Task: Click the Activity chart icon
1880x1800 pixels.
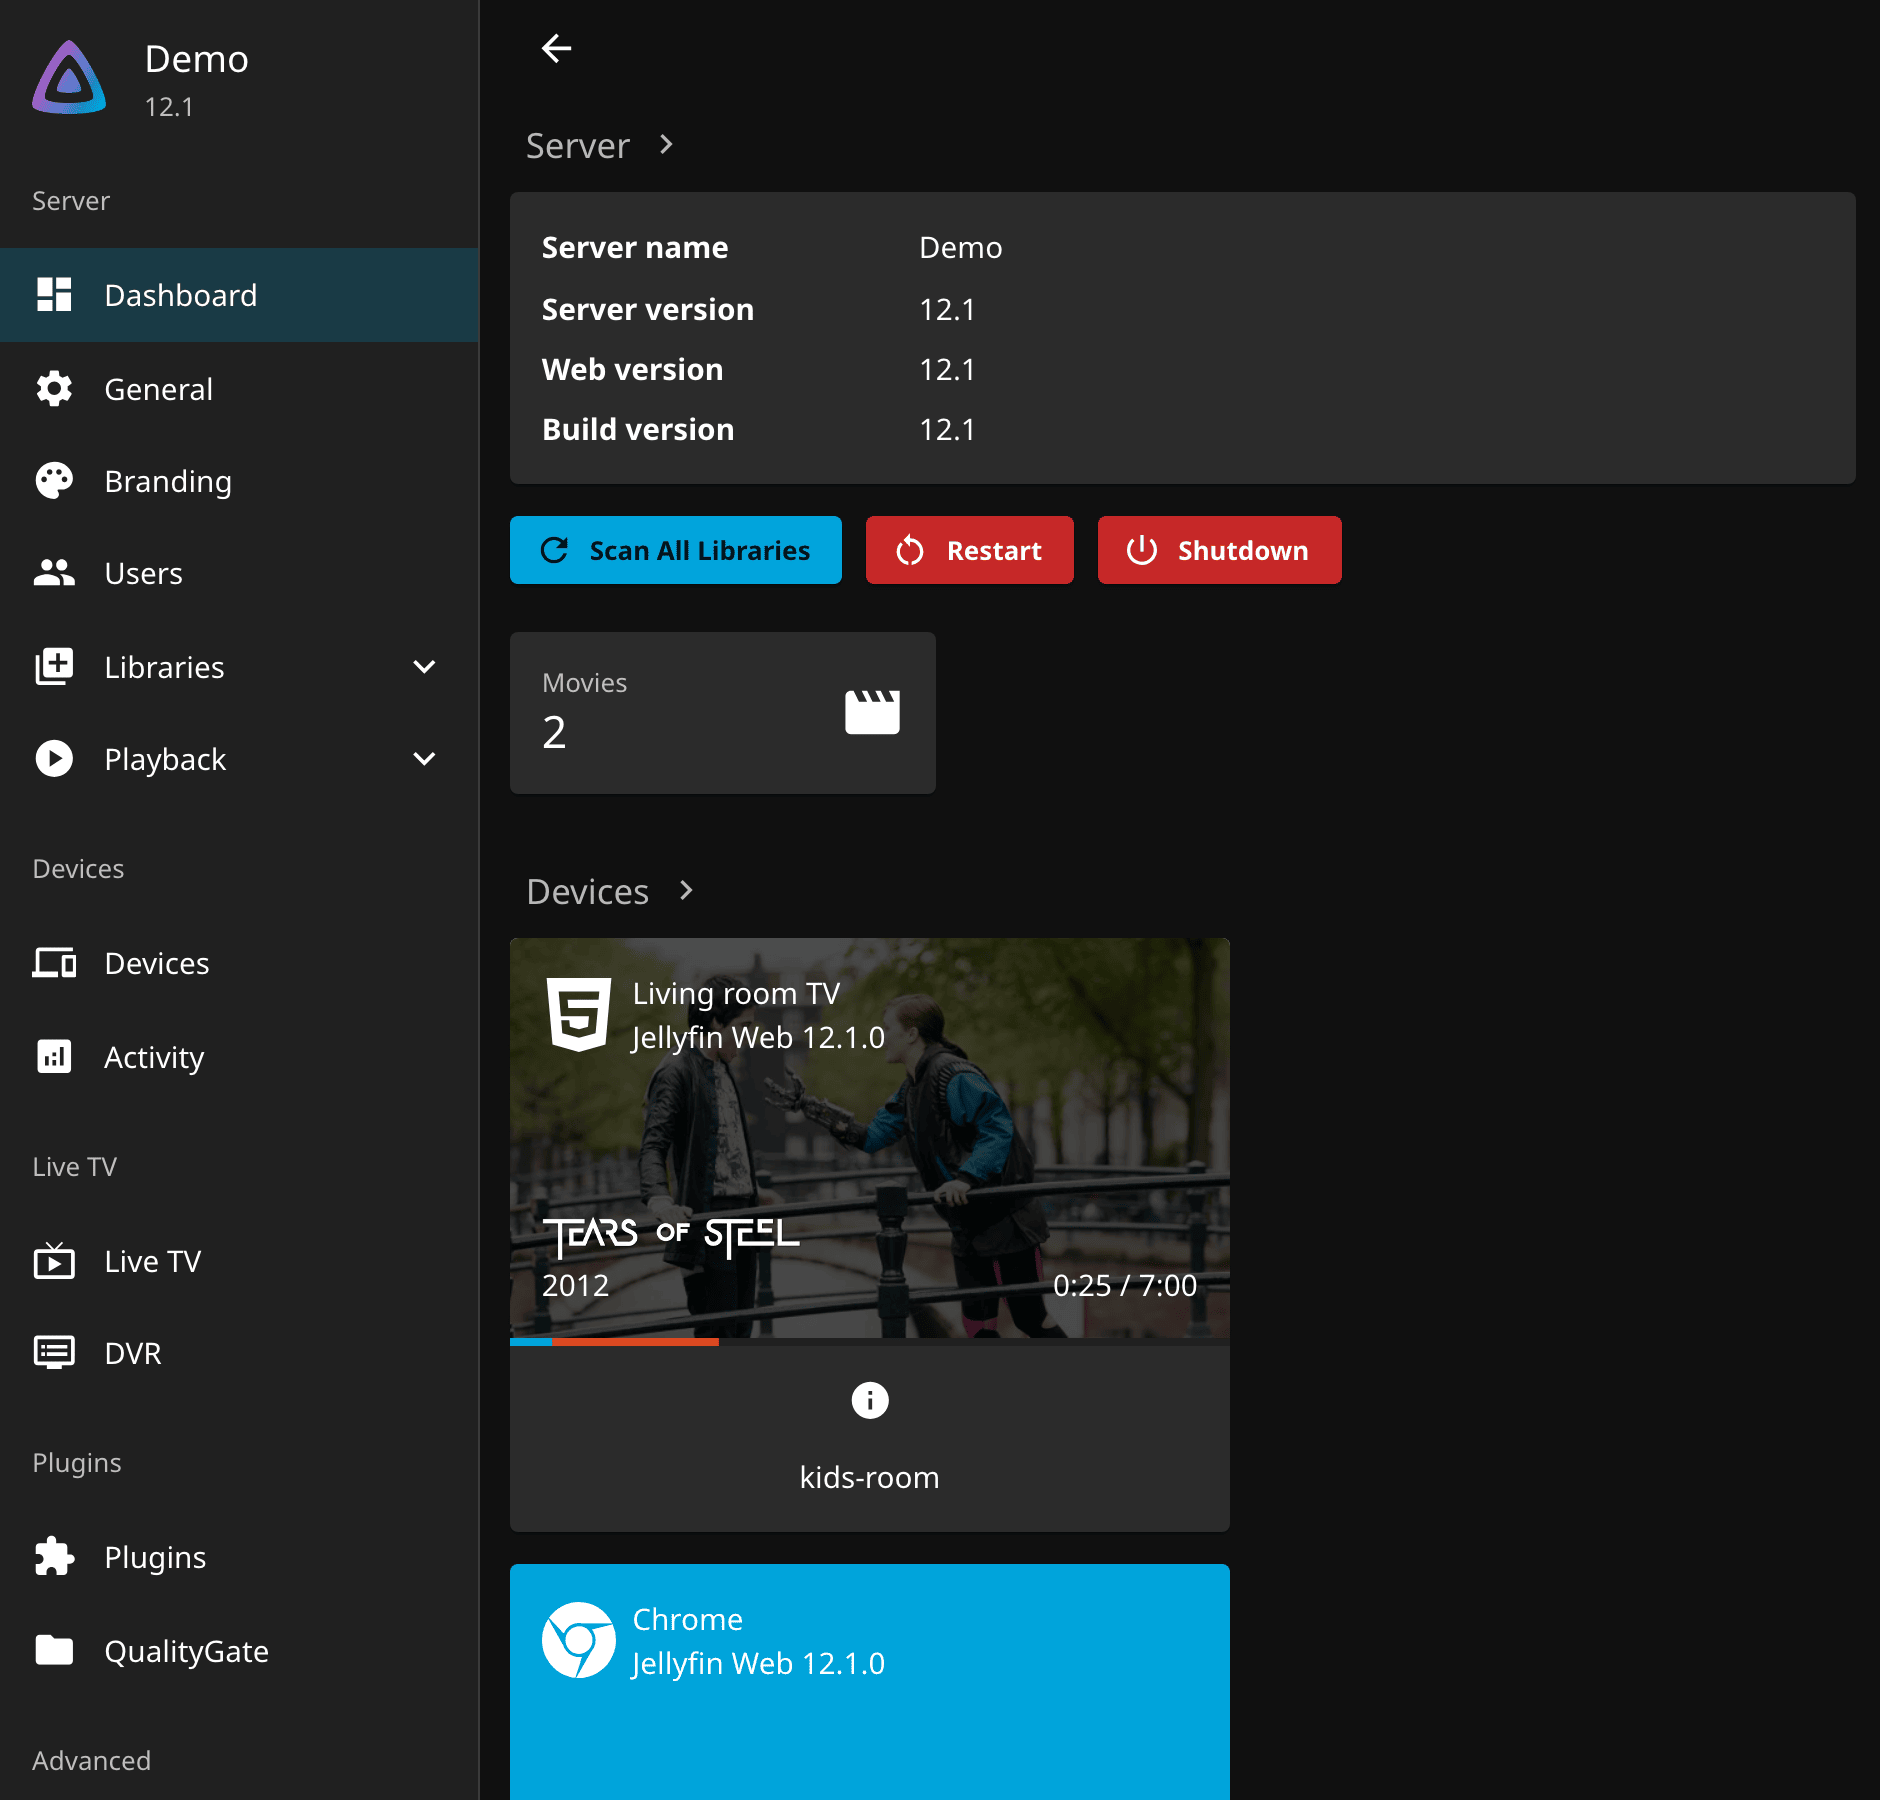Action: click(54, 1057)
